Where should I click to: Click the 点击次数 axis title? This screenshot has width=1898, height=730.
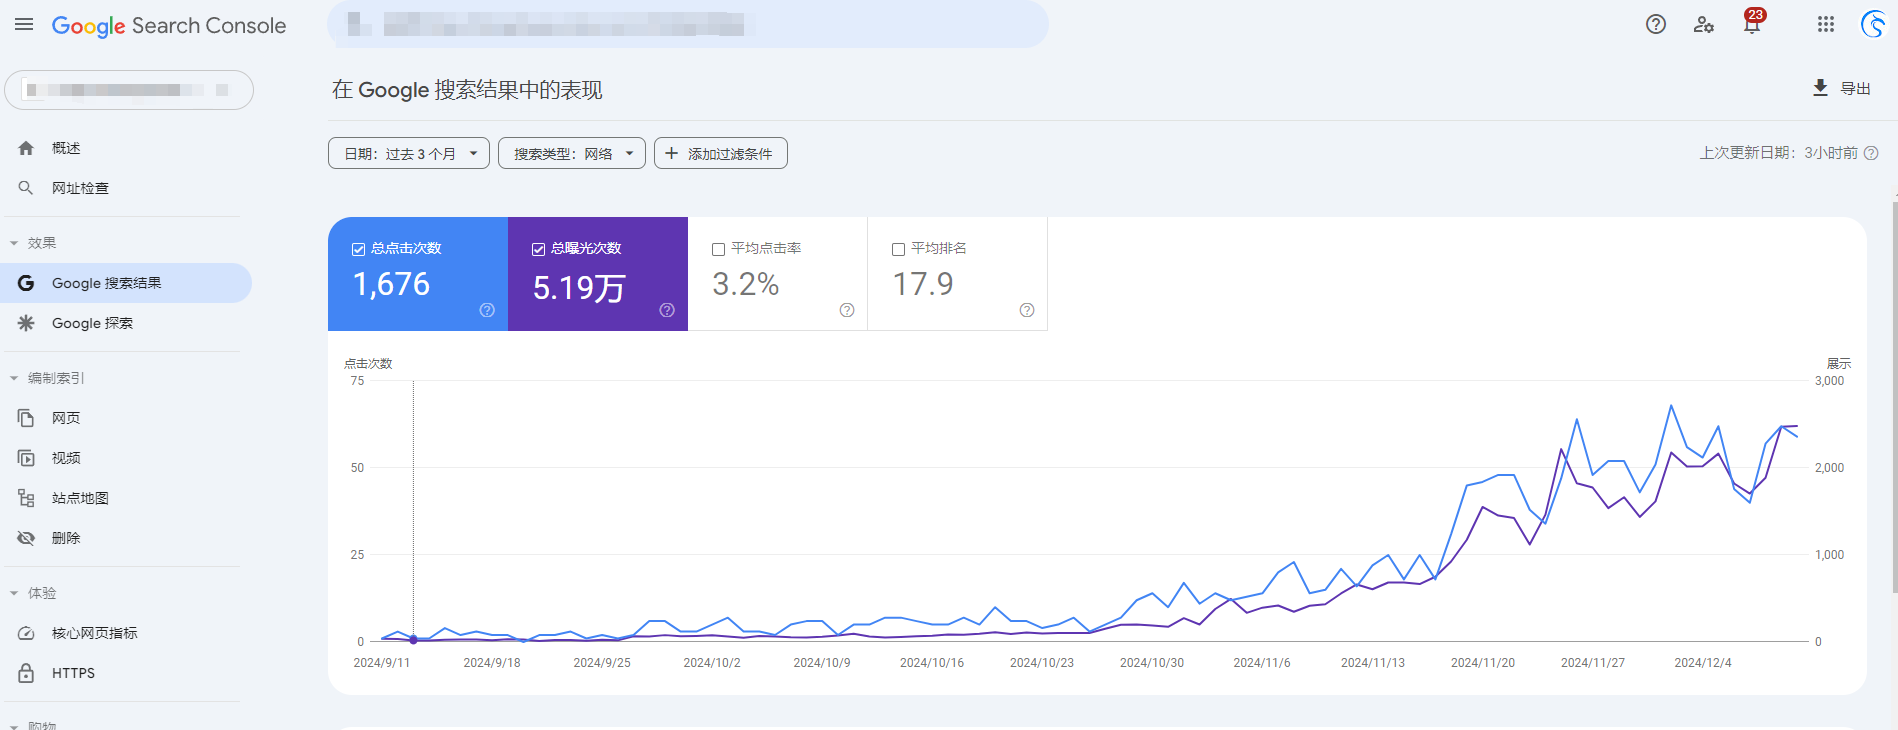368,364
